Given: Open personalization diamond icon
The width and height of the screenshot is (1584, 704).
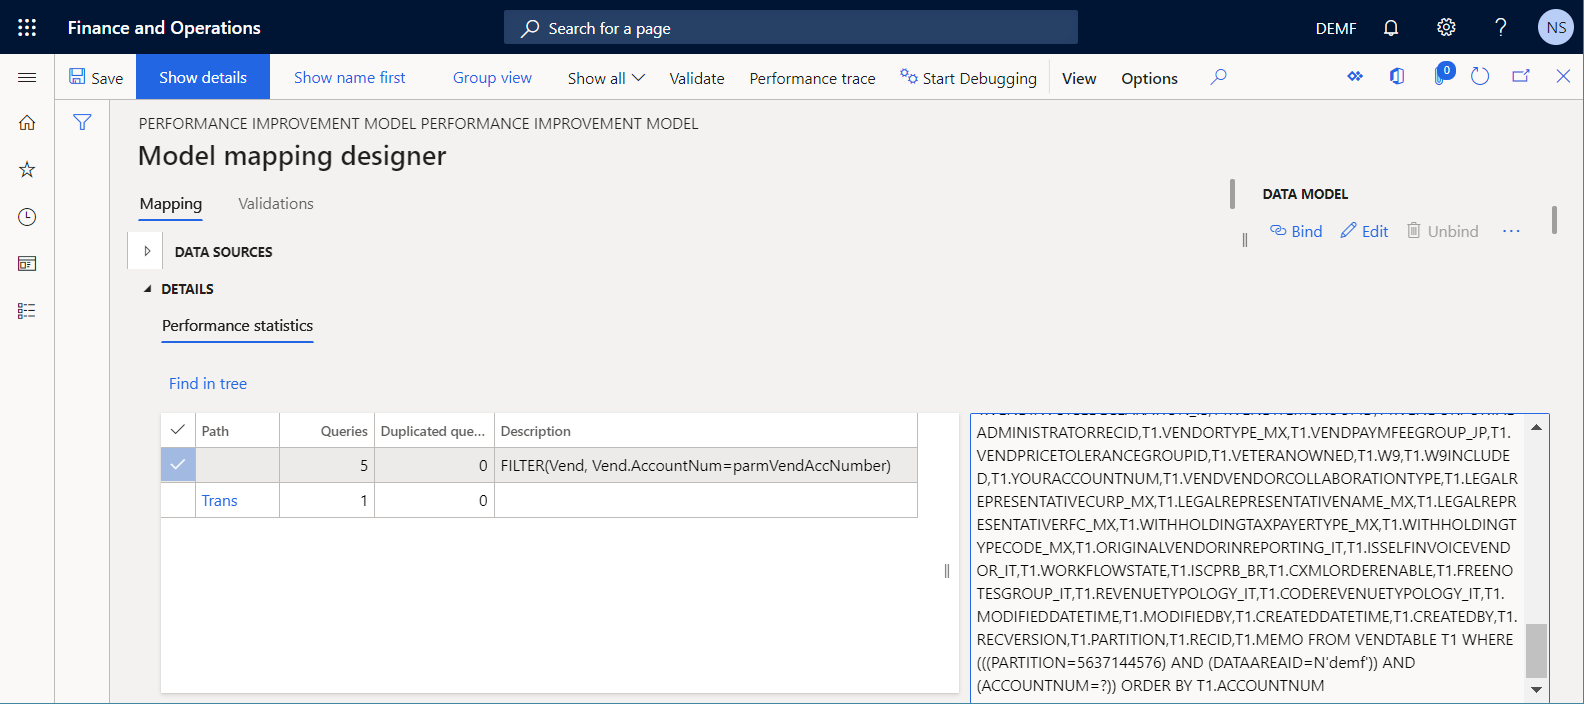Looking at the screenshot, I should click(x=1355, y=76).
